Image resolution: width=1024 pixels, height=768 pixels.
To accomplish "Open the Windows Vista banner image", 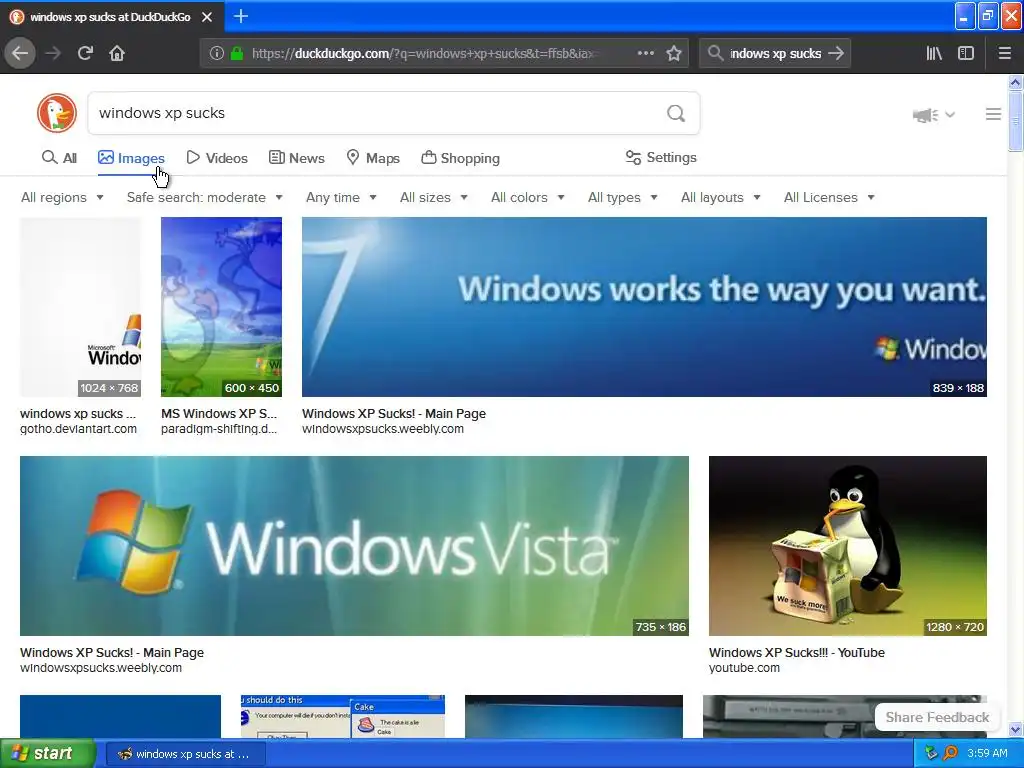I will click(354, 546).
